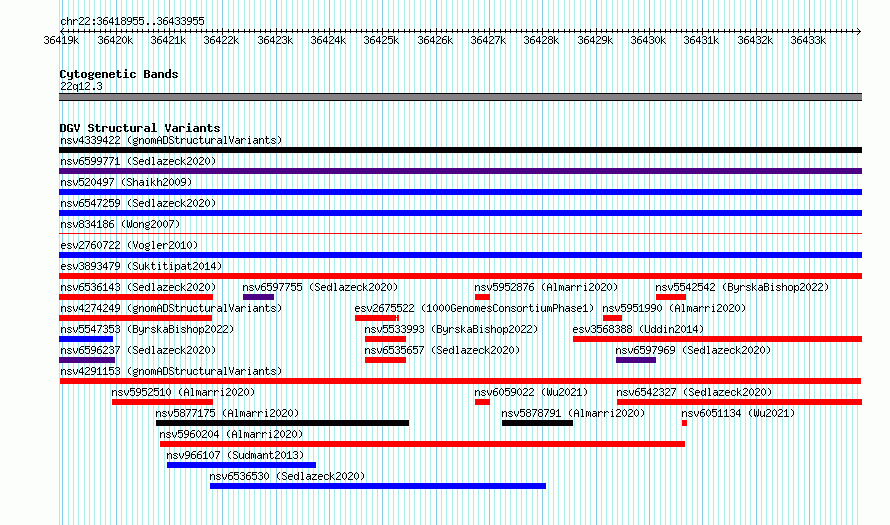Open variant esv2760722 (Vogler2010) label
This screenshot has height=525, width=890.
tap(129, 245)
